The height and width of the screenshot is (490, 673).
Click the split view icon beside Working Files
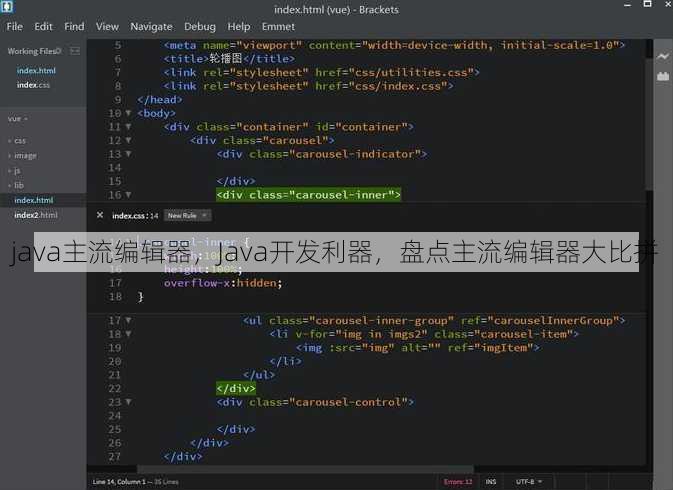tap(75, 51)
